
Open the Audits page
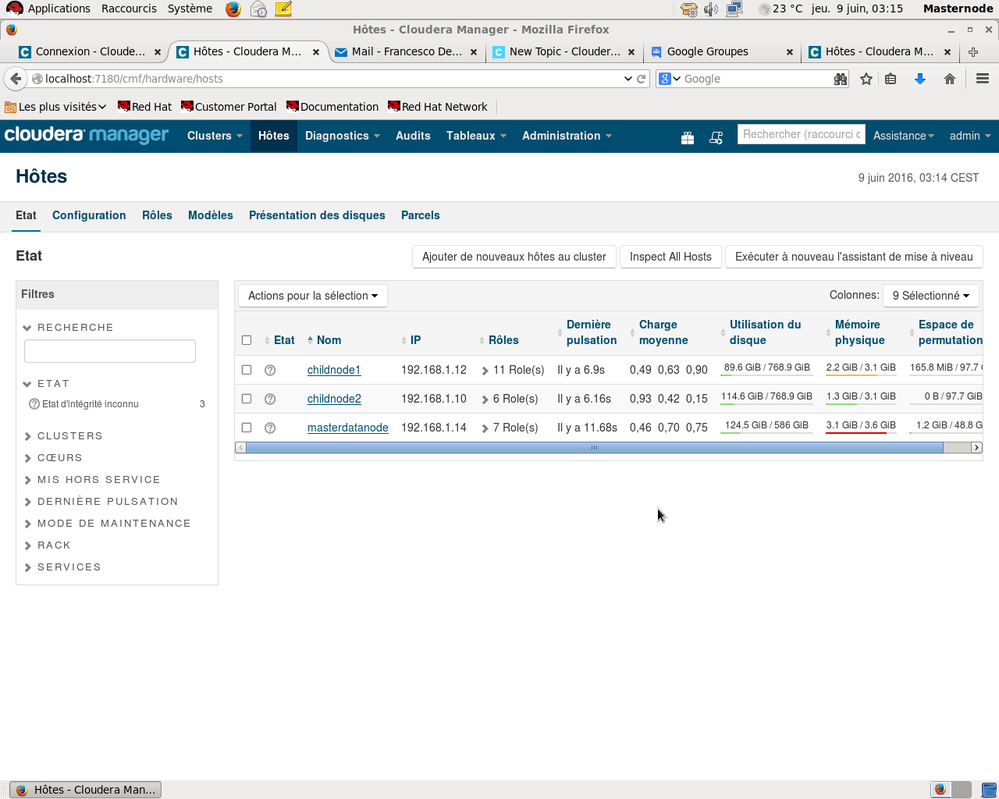pos(413,136)
